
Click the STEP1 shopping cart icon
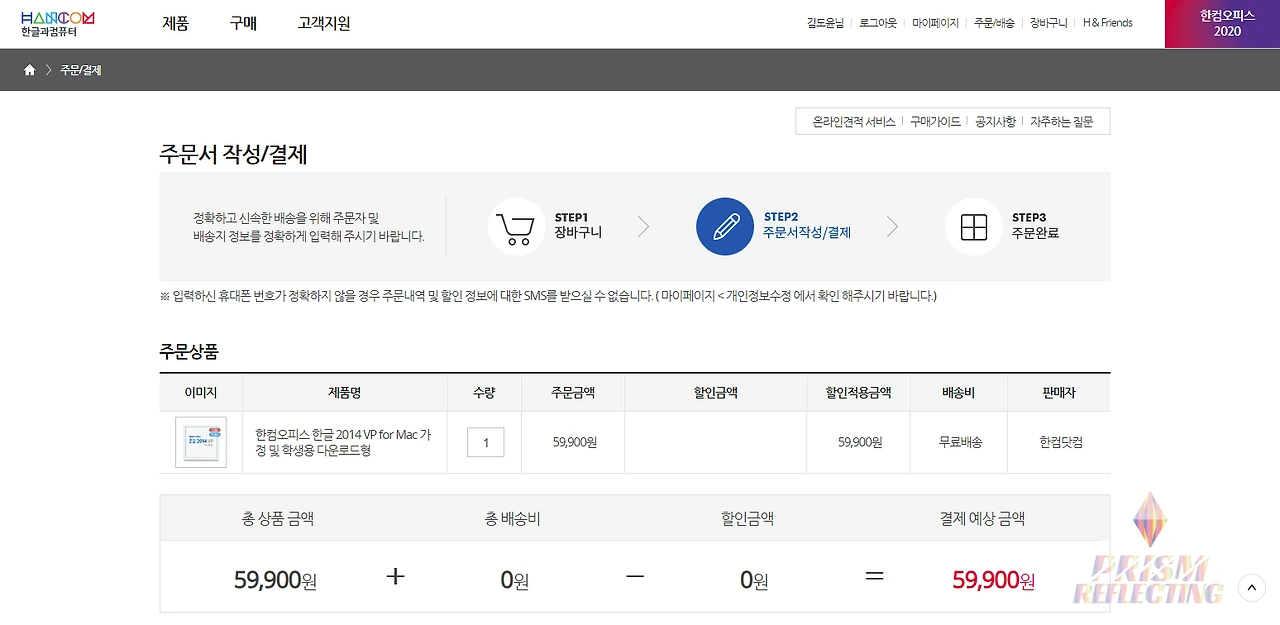click(x=516, y=227)
